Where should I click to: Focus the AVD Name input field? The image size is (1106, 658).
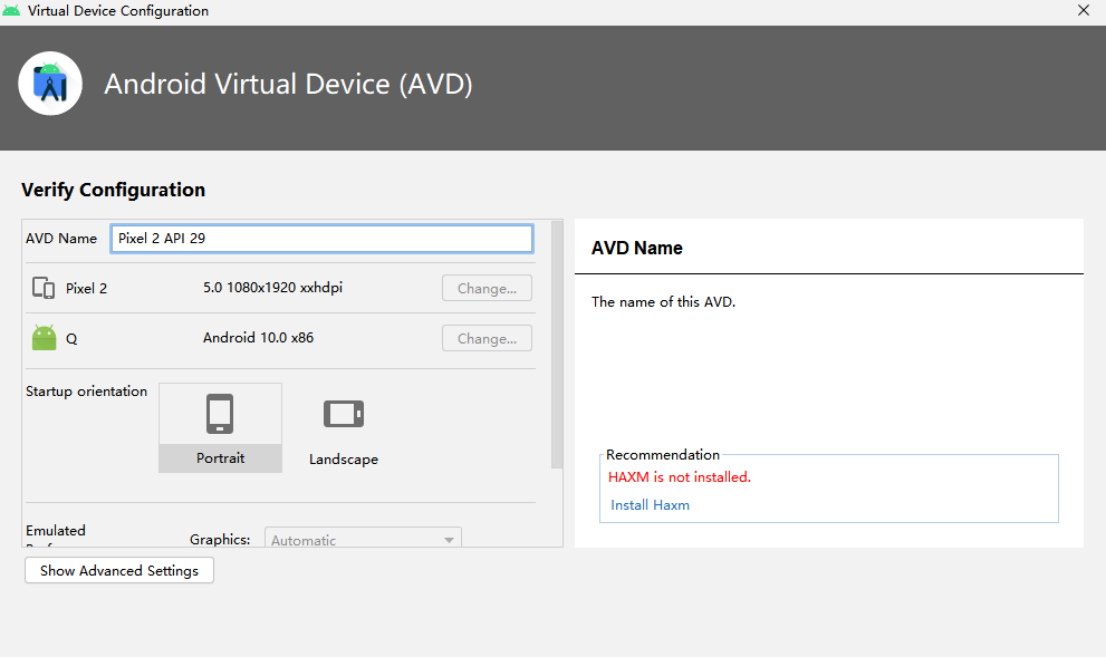point(322,238)
